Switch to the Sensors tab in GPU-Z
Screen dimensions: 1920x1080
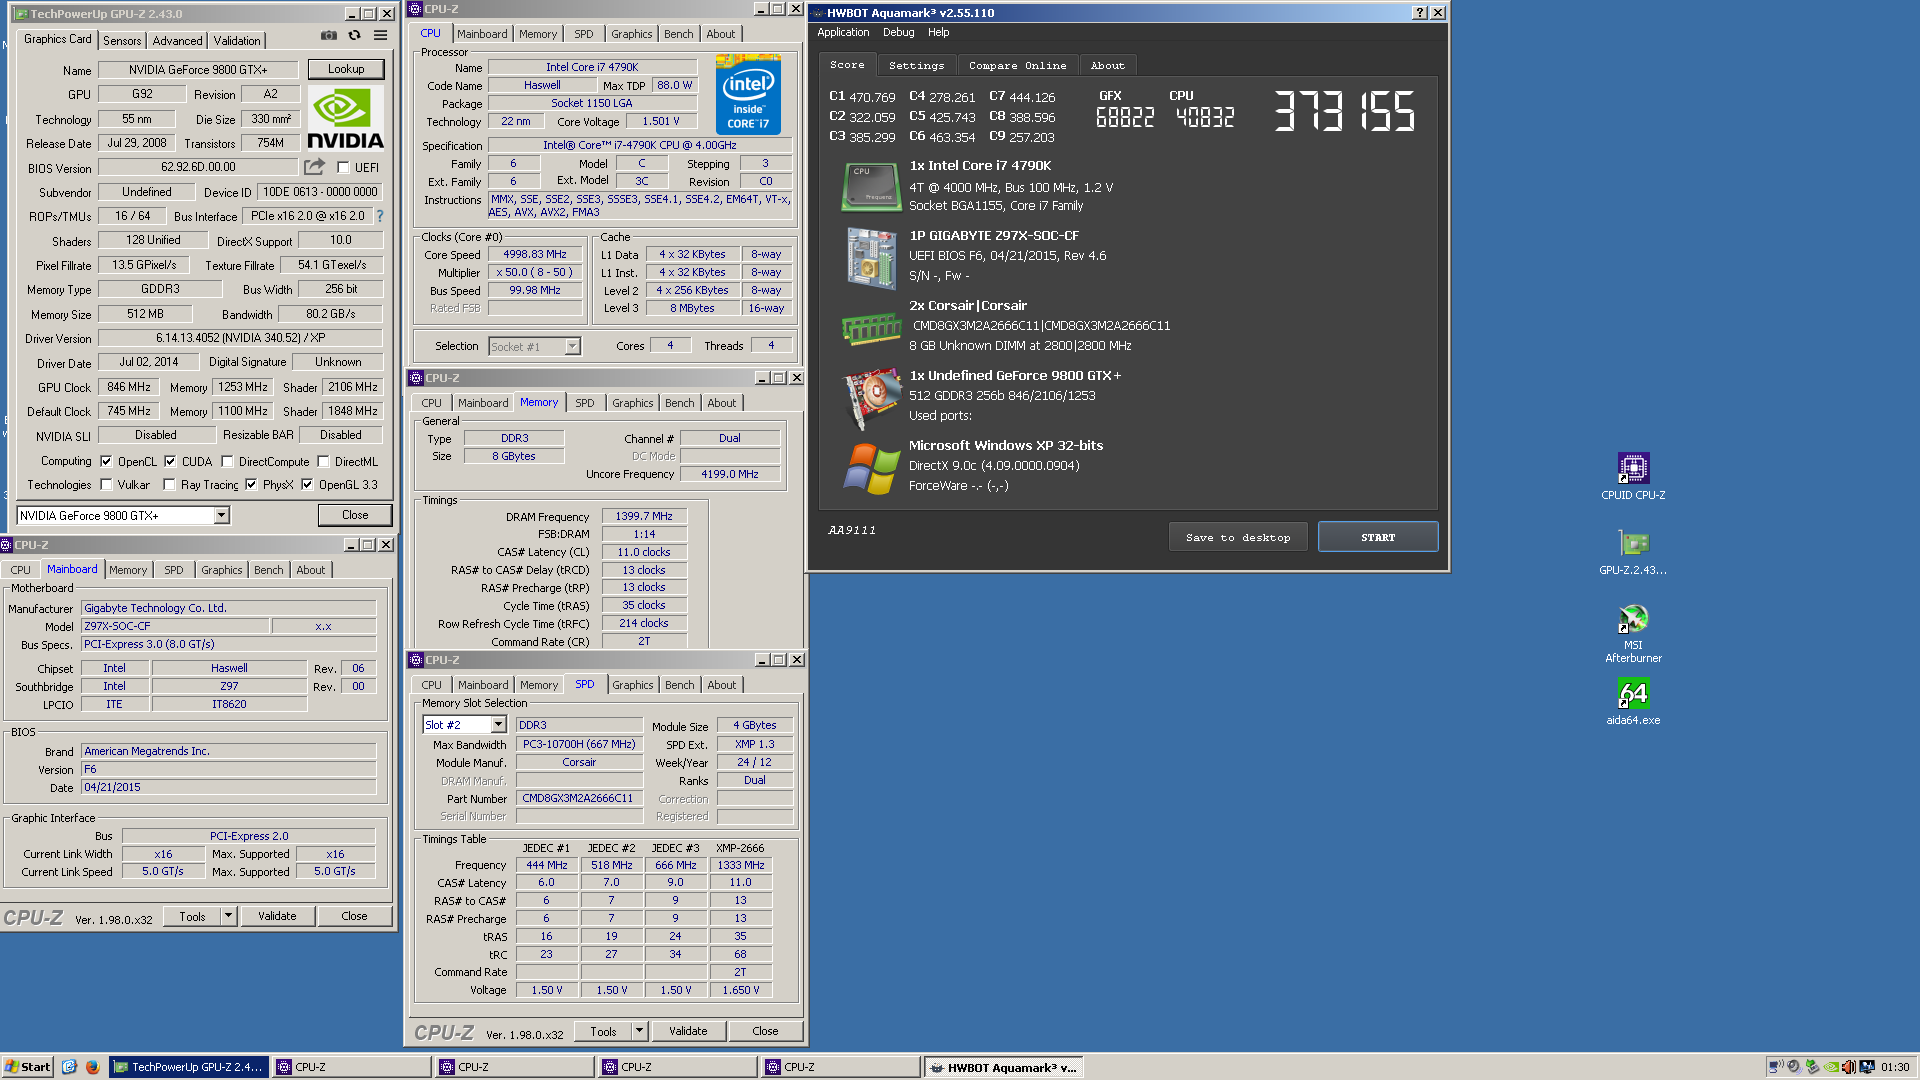122,40
